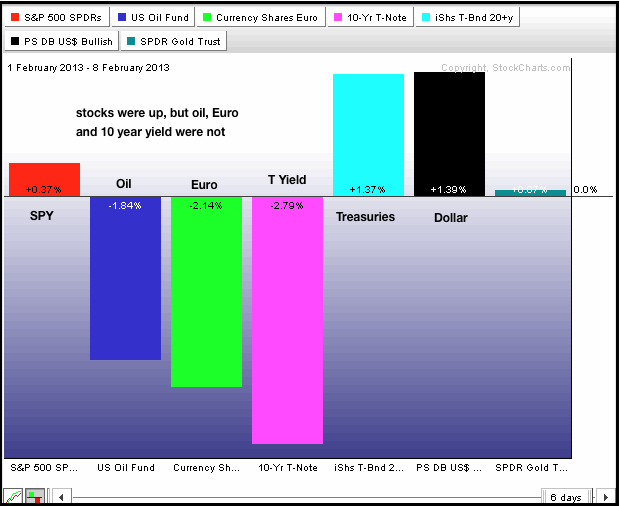Toggle the Currency Shares Euro legend tab
The height and width of the screenshot is (506, 620).
point(261,17)
